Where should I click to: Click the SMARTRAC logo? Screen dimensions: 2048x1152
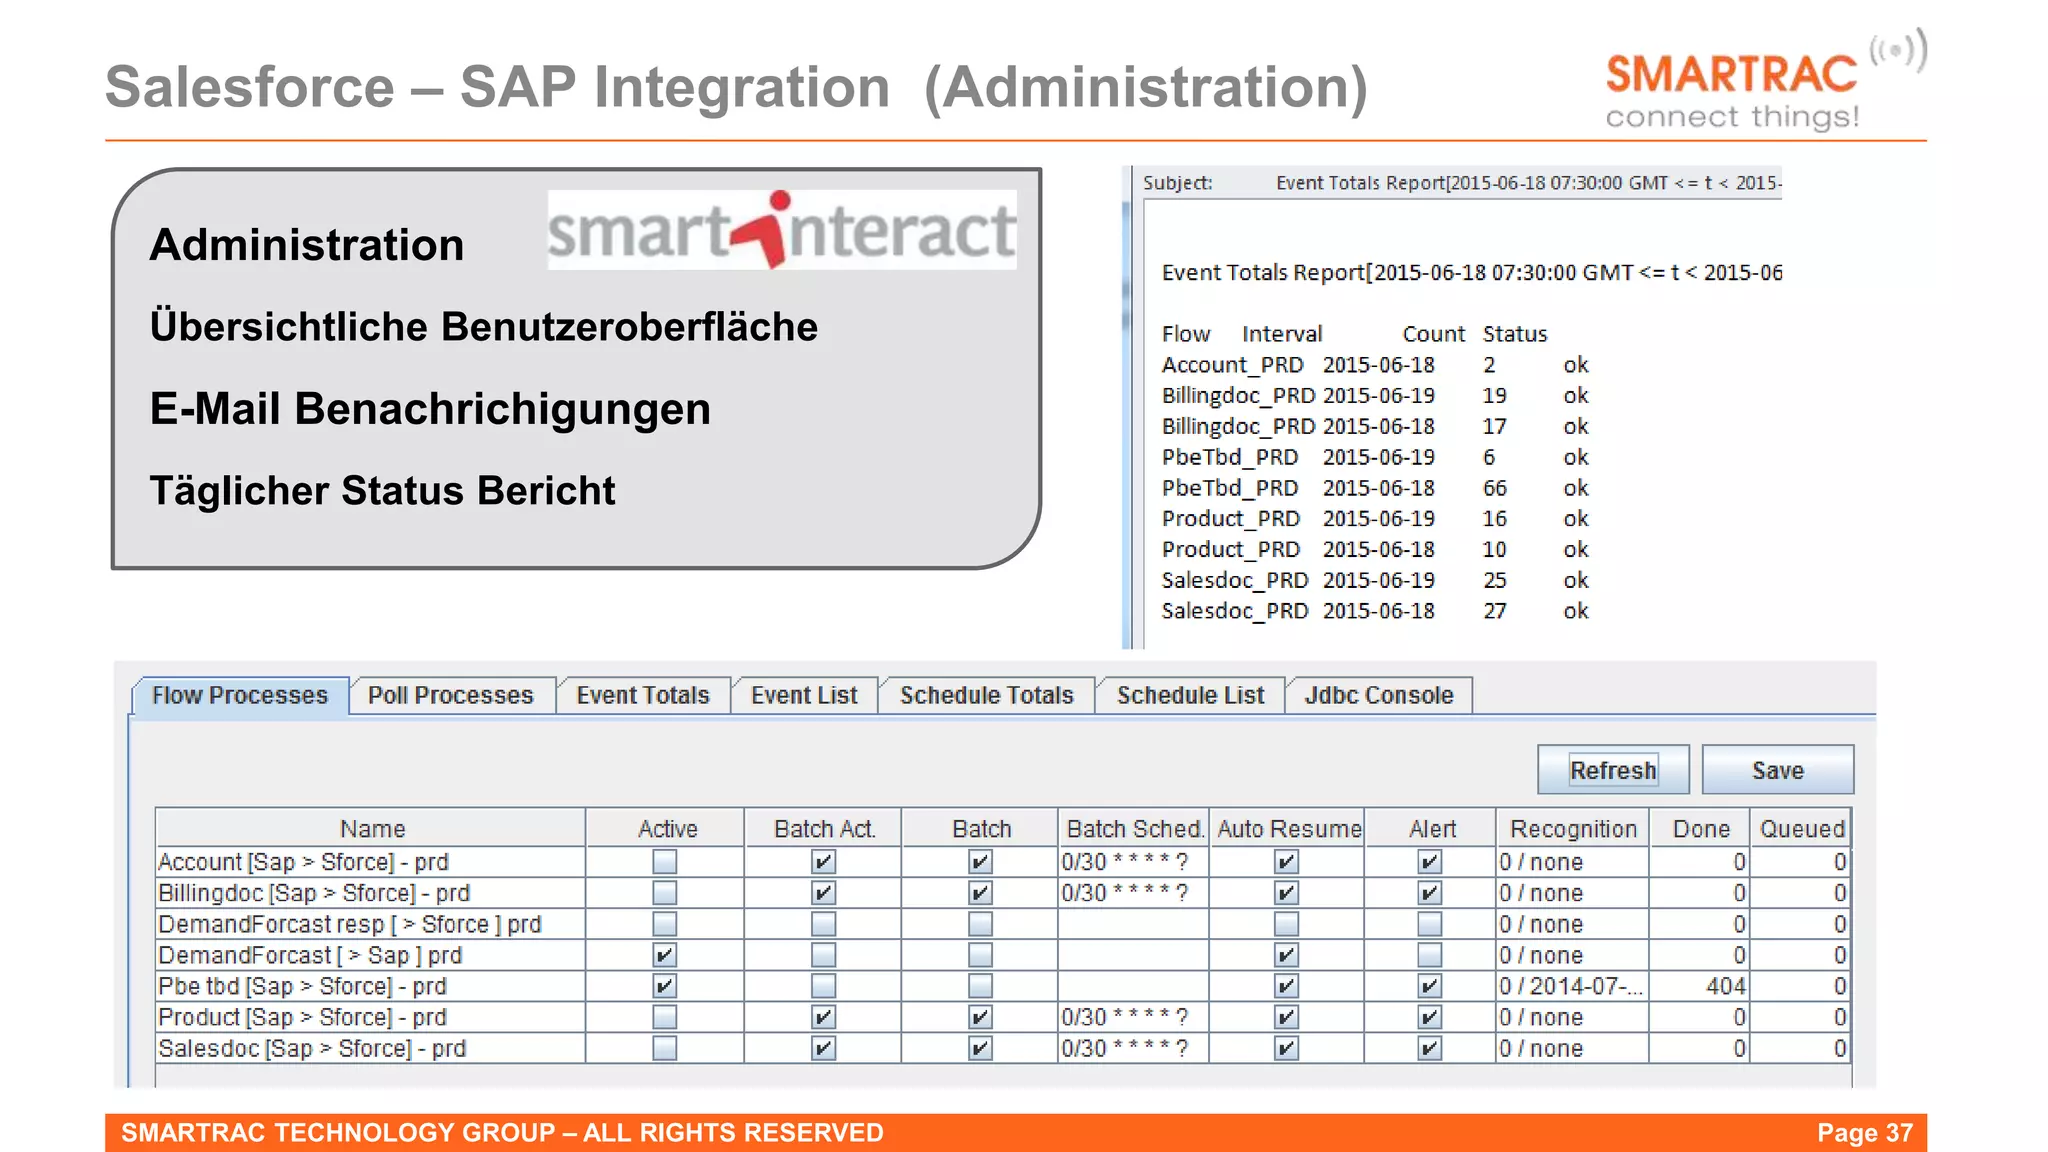pos(1765,80)
